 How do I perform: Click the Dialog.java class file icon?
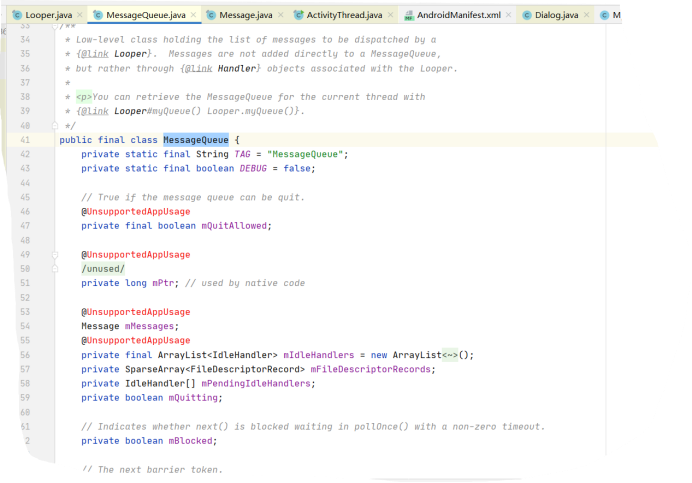pyautogui.click(x=527, y=15)
